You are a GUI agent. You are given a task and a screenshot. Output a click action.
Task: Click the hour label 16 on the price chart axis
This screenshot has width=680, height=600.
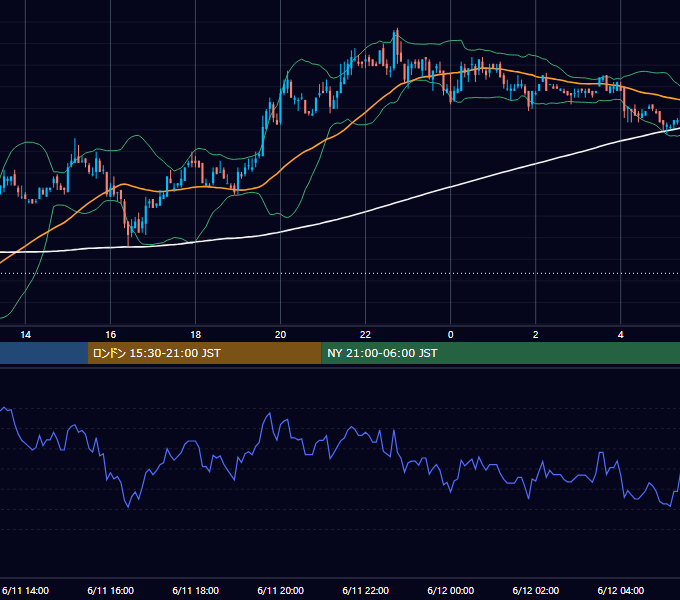(111, 335)
